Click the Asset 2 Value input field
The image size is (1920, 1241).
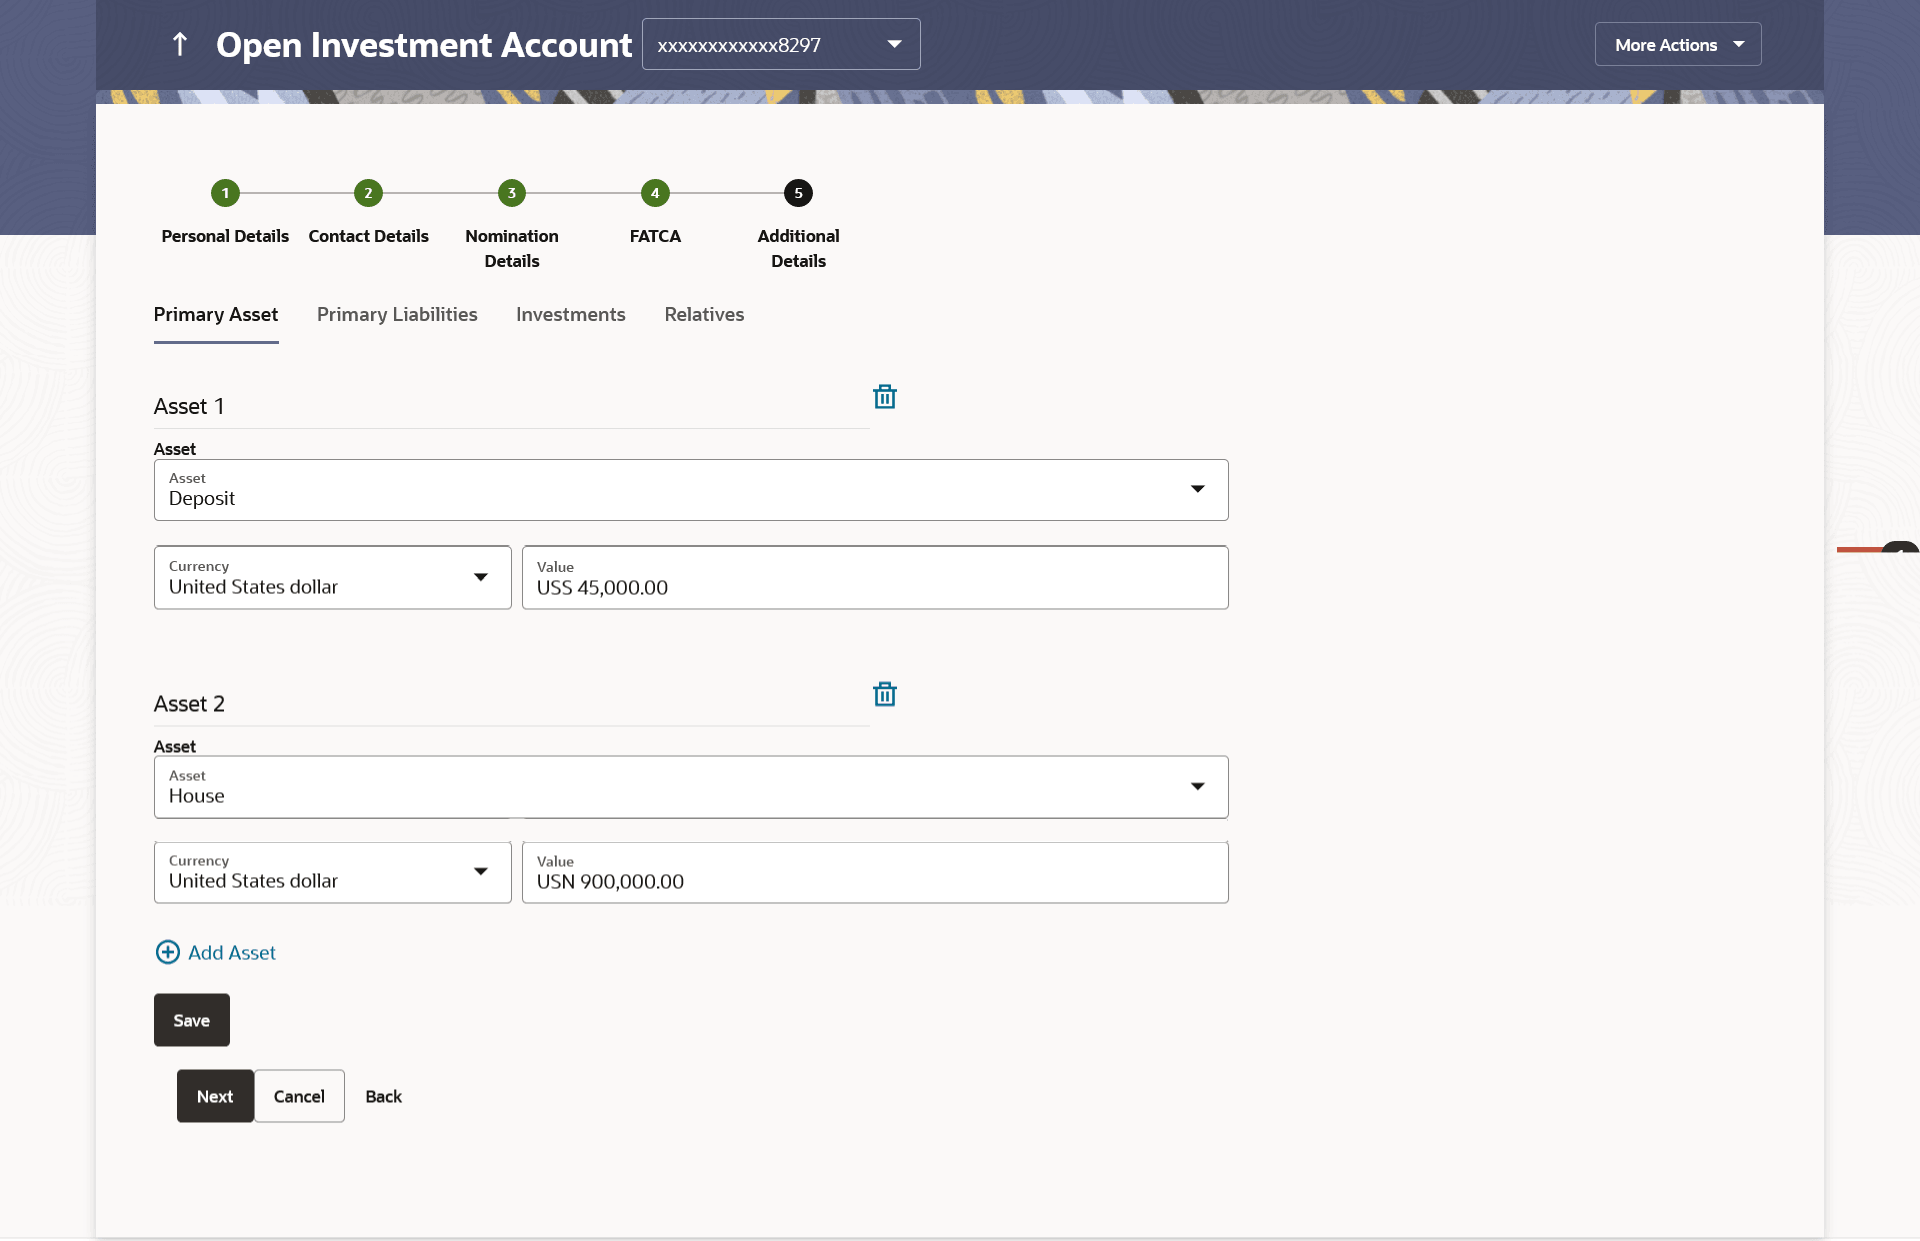coord(874,873)
